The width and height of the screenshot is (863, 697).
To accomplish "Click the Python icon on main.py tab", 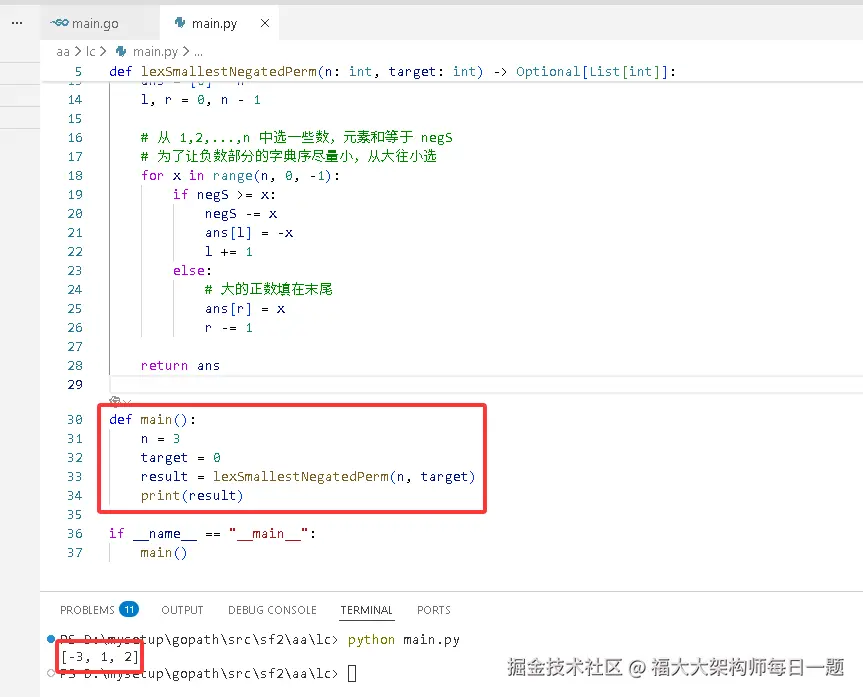I will click(x=179, y=23).
